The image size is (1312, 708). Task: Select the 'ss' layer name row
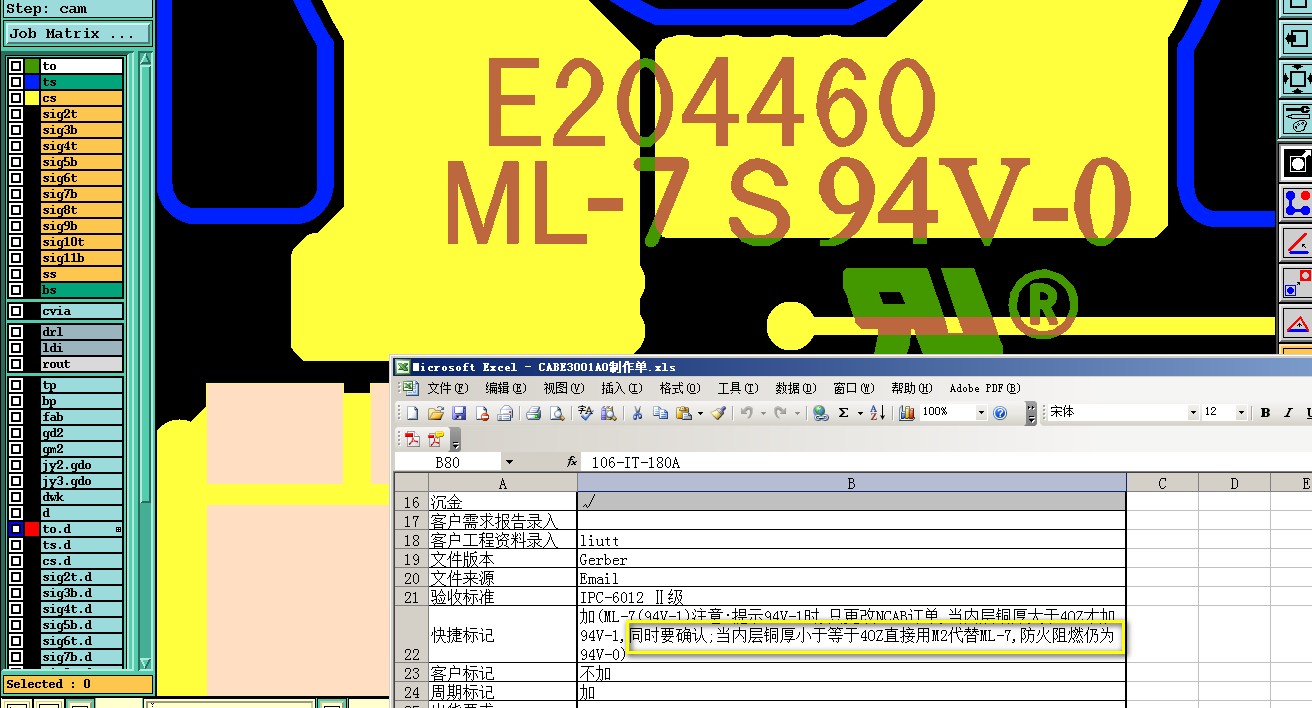point(81,274)
